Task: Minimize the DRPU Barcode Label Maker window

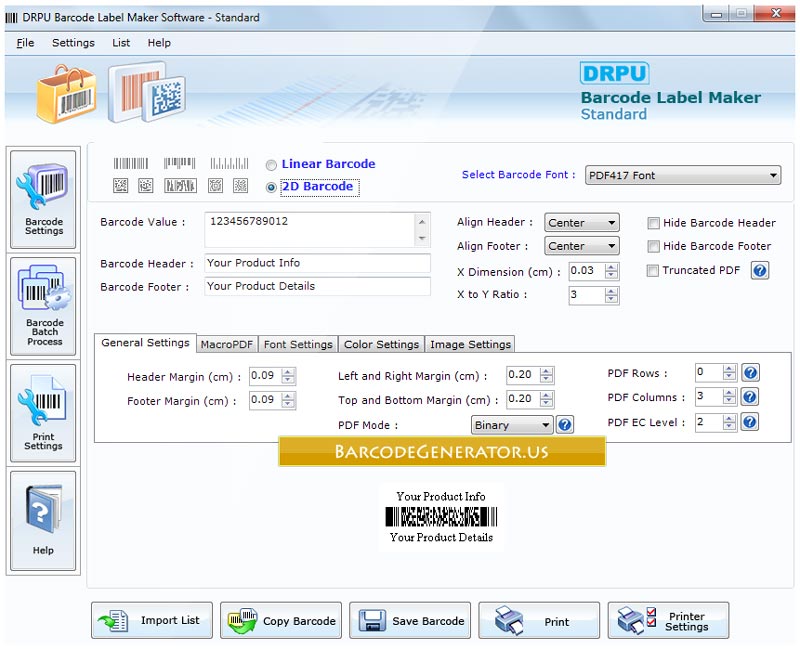Action: click(x=717, y=14)
